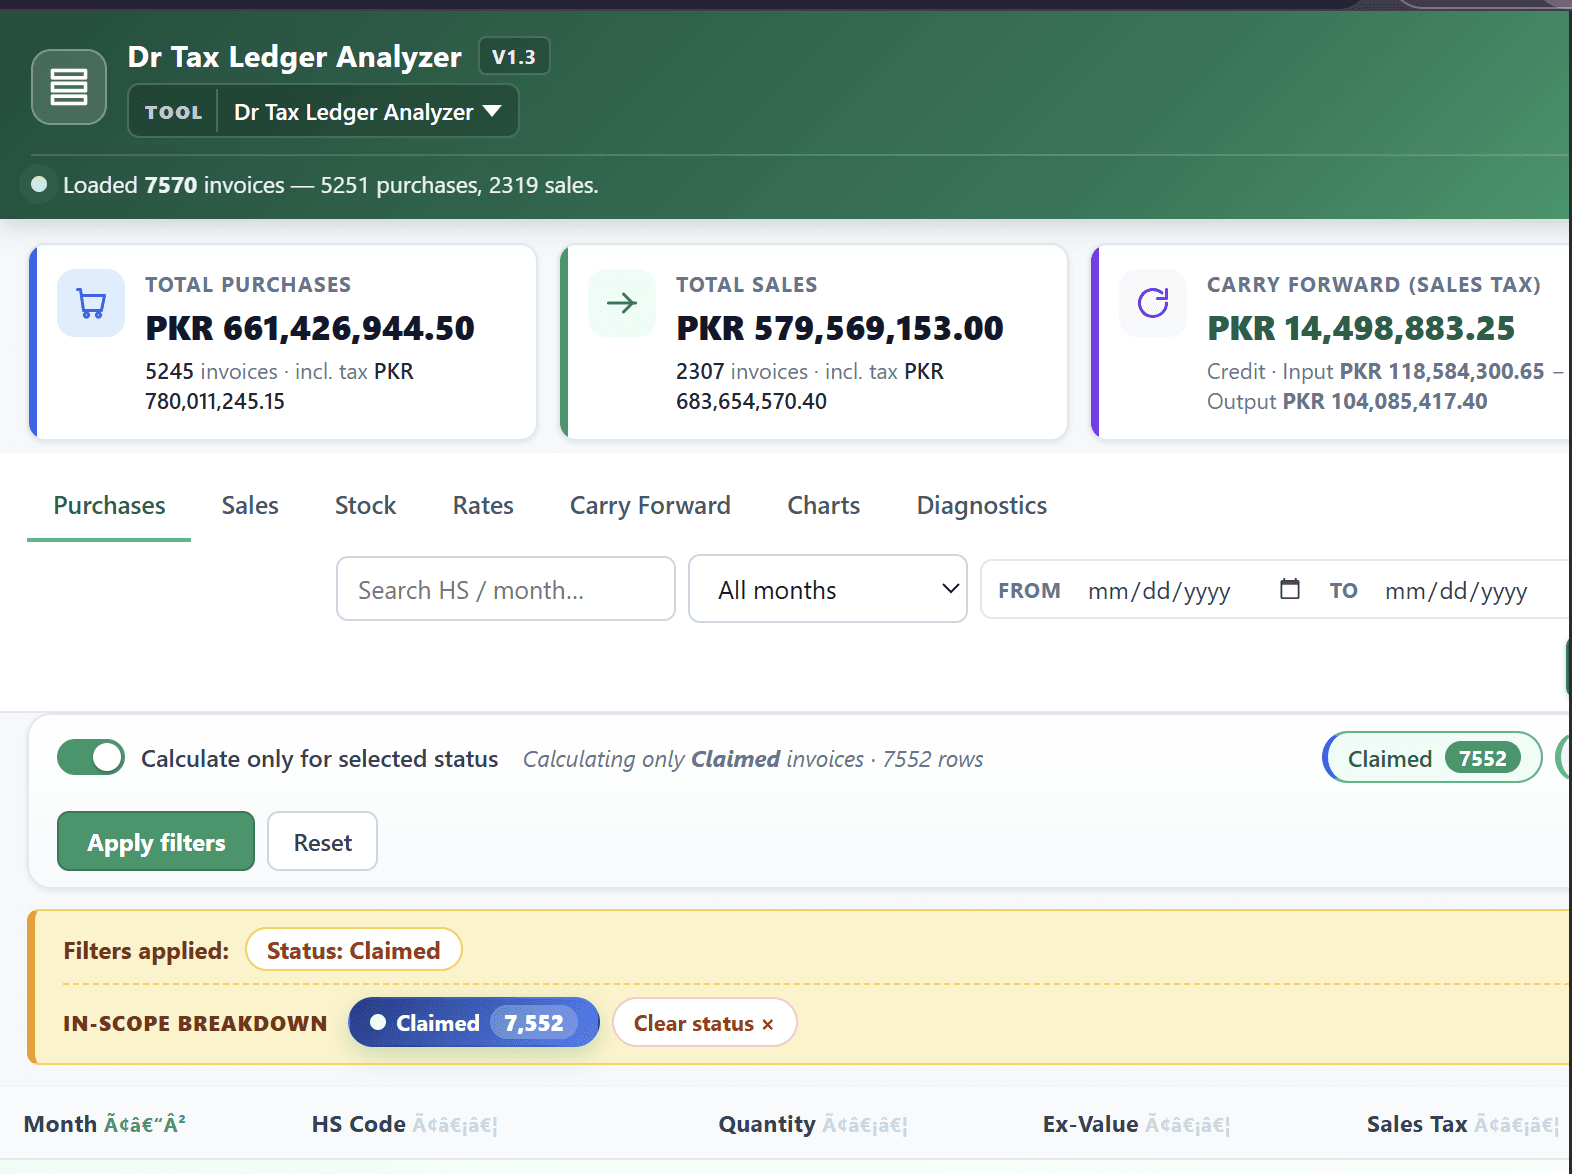The width and height of the screenshot is (1572, 1174).
Task: Click Clear status × button
Action: [704, 1023]
